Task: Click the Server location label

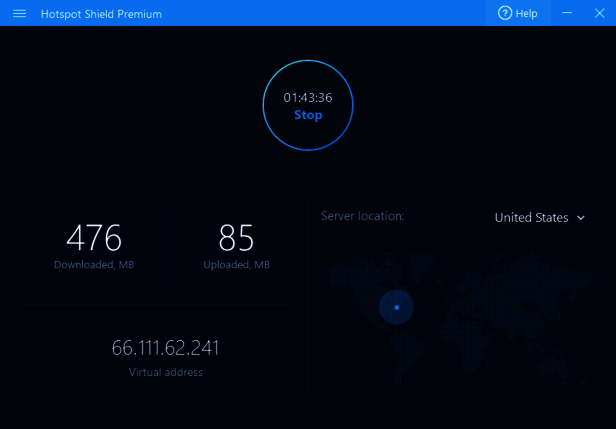Action: [x=362, y=216]
